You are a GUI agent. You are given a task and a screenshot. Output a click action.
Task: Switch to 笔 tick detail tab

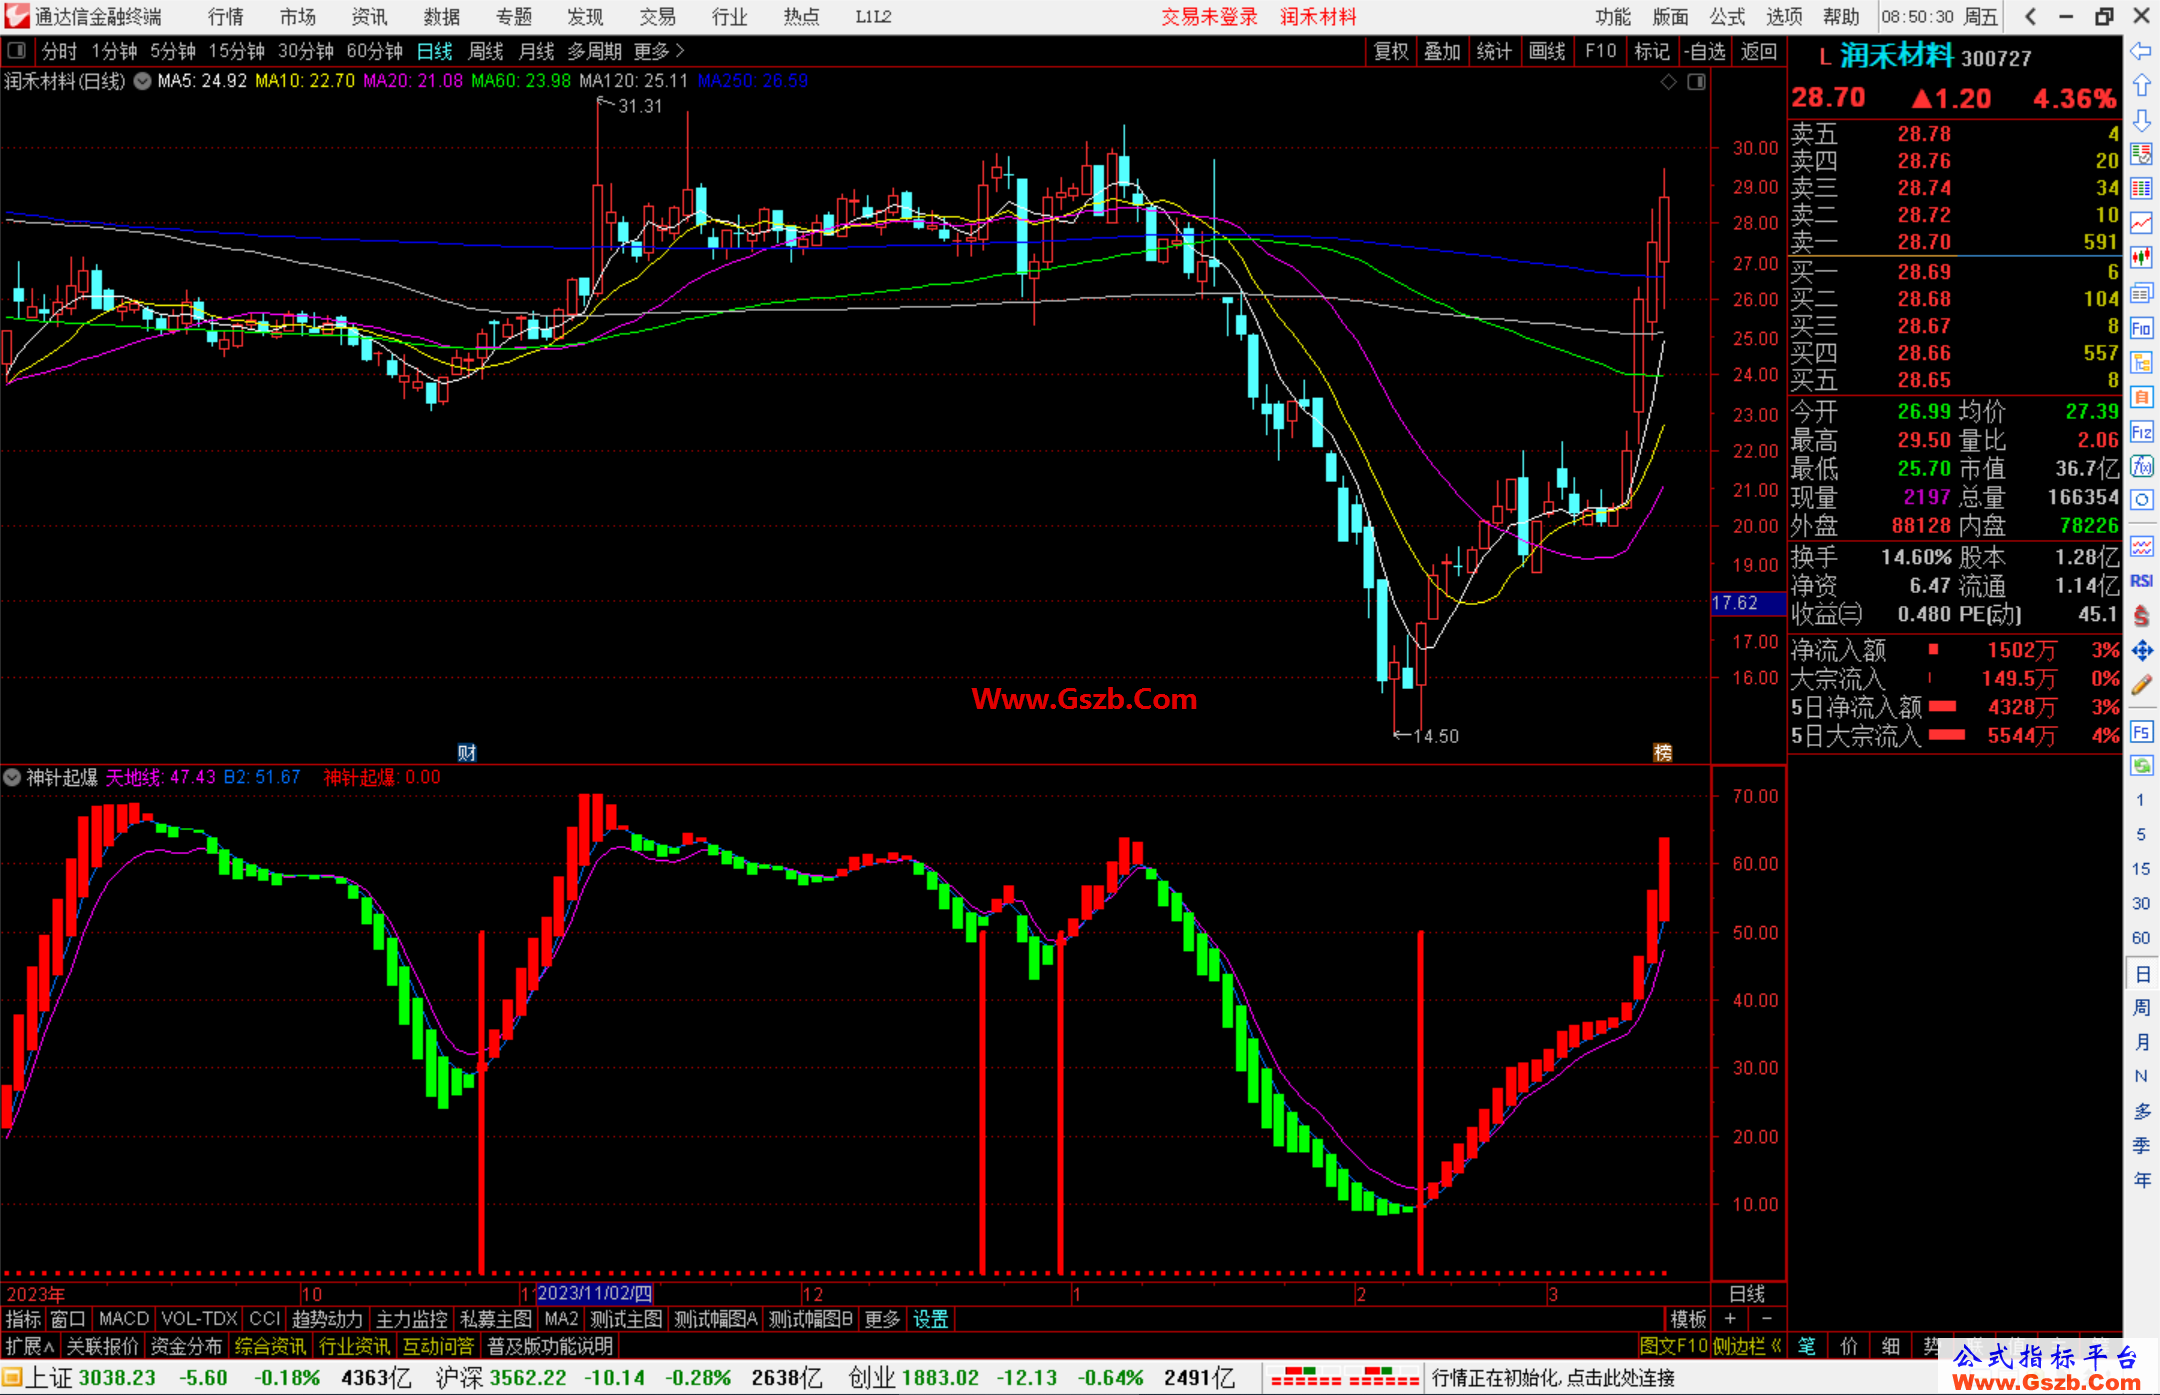[1806, 1346]
